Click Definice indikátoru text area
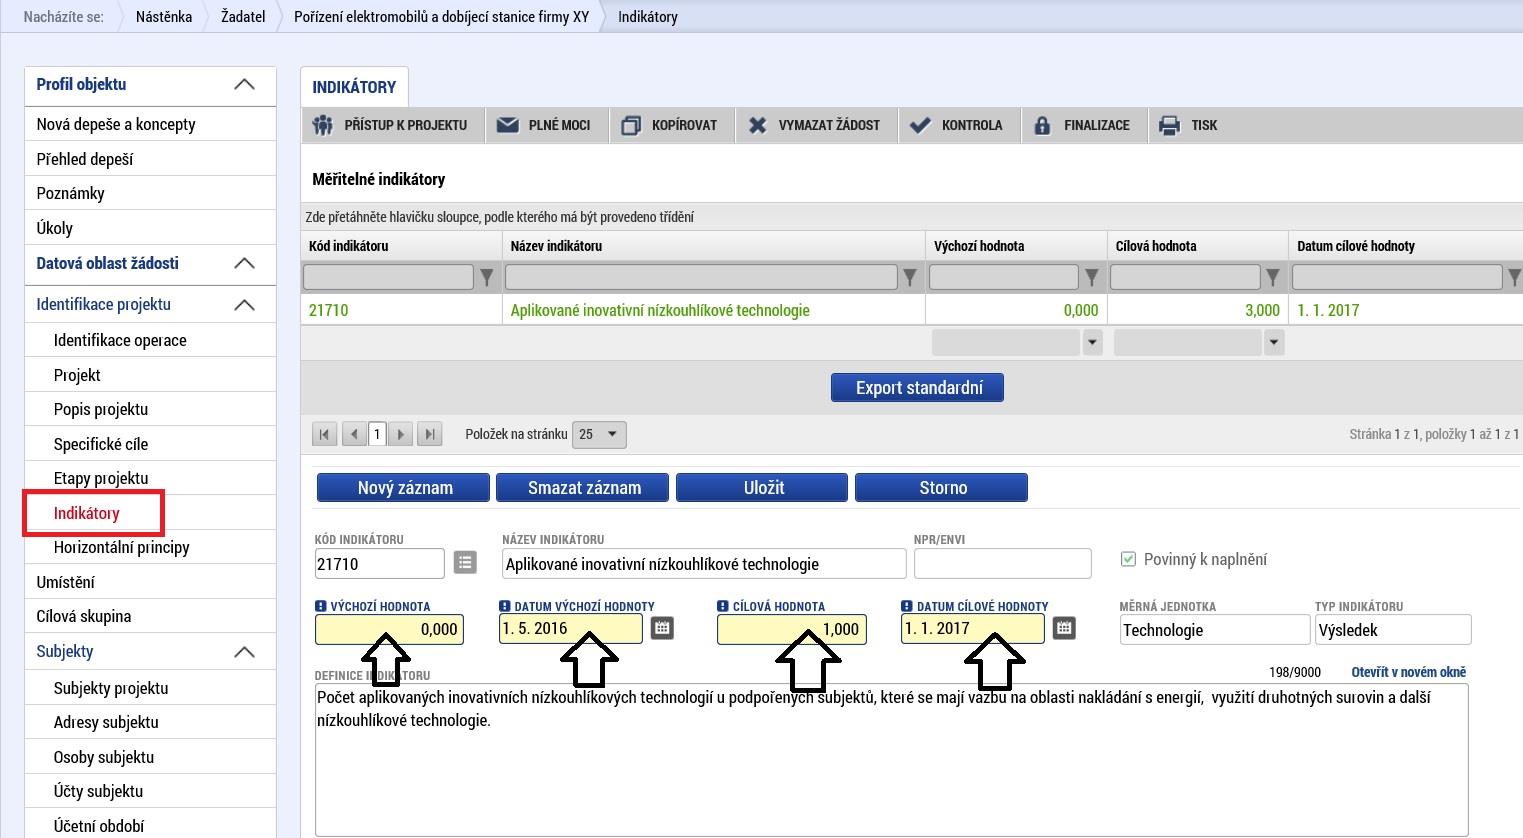Image resolution: width=1523 pixels, height=838 pixels. (892, 760)
